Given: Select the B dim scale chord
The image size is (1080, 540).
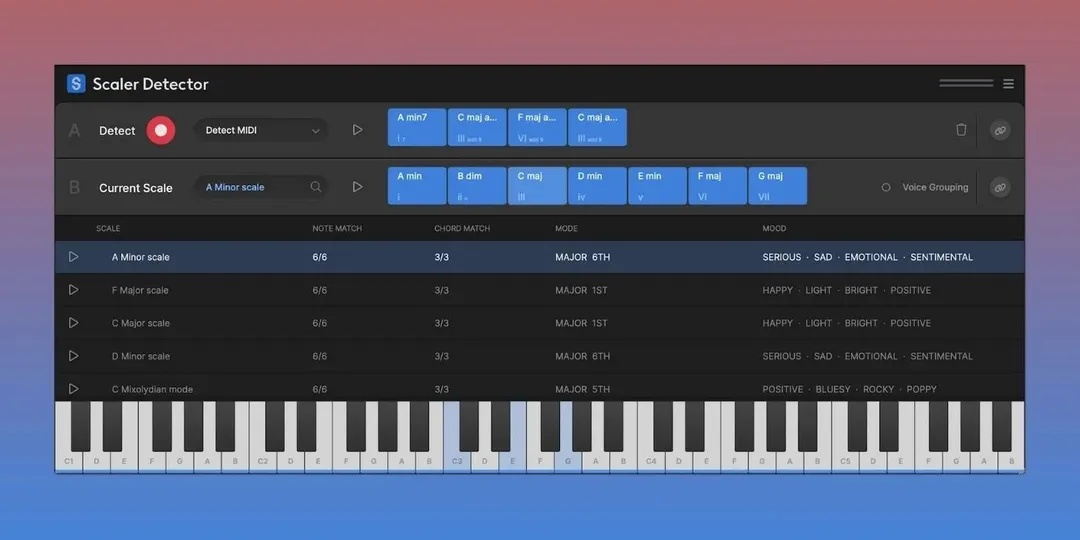Looking at the screenshot, I should (x=477, y=186).
